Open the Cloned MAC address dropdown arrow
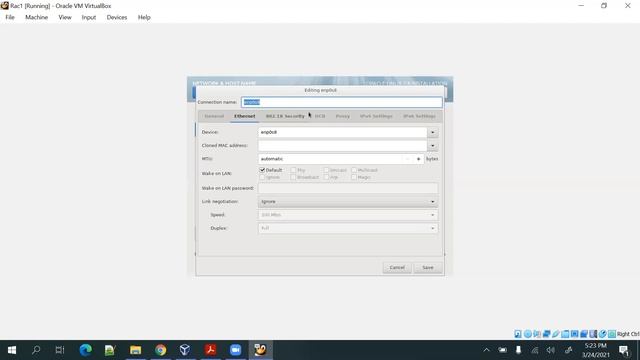The image size is (640, 360). click(x=433, y=146)
